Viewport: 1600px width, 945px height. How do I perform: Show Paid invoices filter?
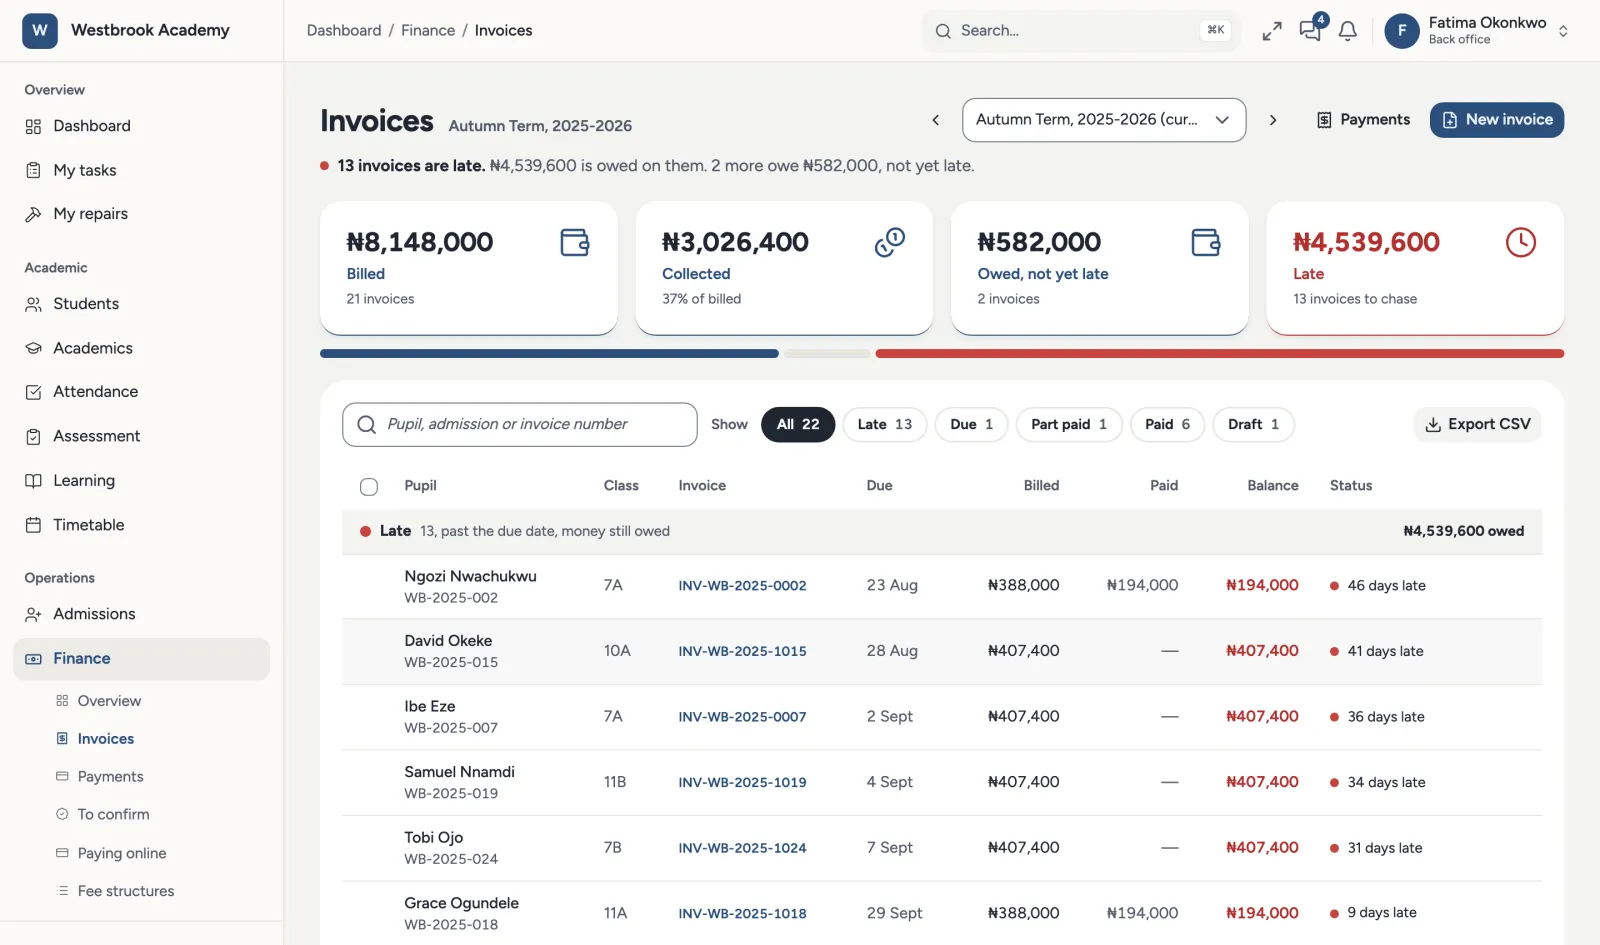(1167, 425)
